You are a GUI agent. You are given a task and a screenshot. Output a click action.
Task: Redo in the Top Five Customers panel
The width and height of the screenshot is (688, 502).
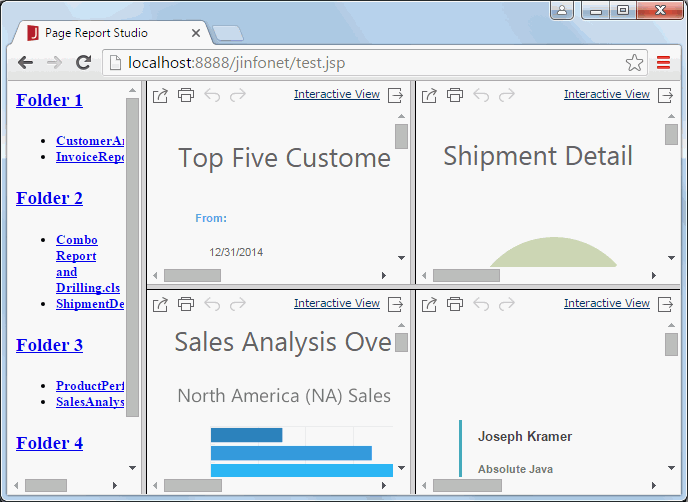[238, 95]
